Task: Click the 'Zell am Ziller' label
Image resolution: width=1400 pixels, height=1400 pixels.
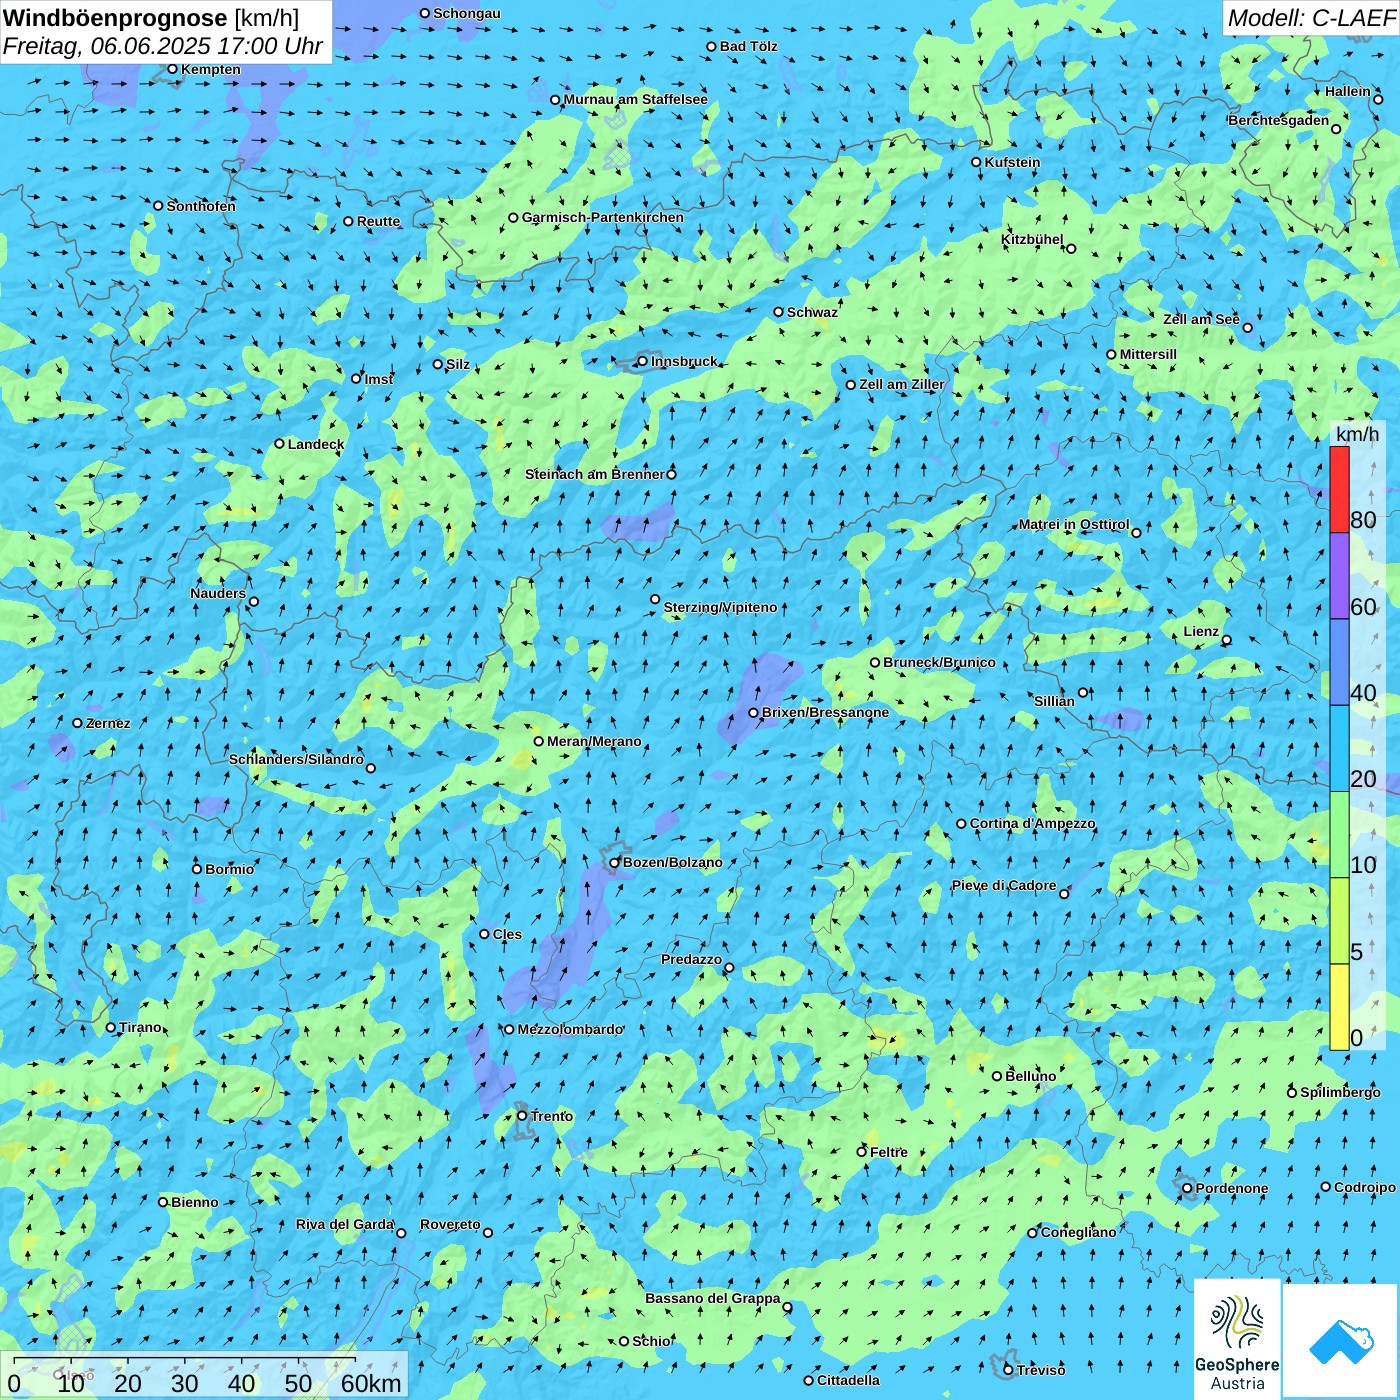Action: click(x=902, y=384)
